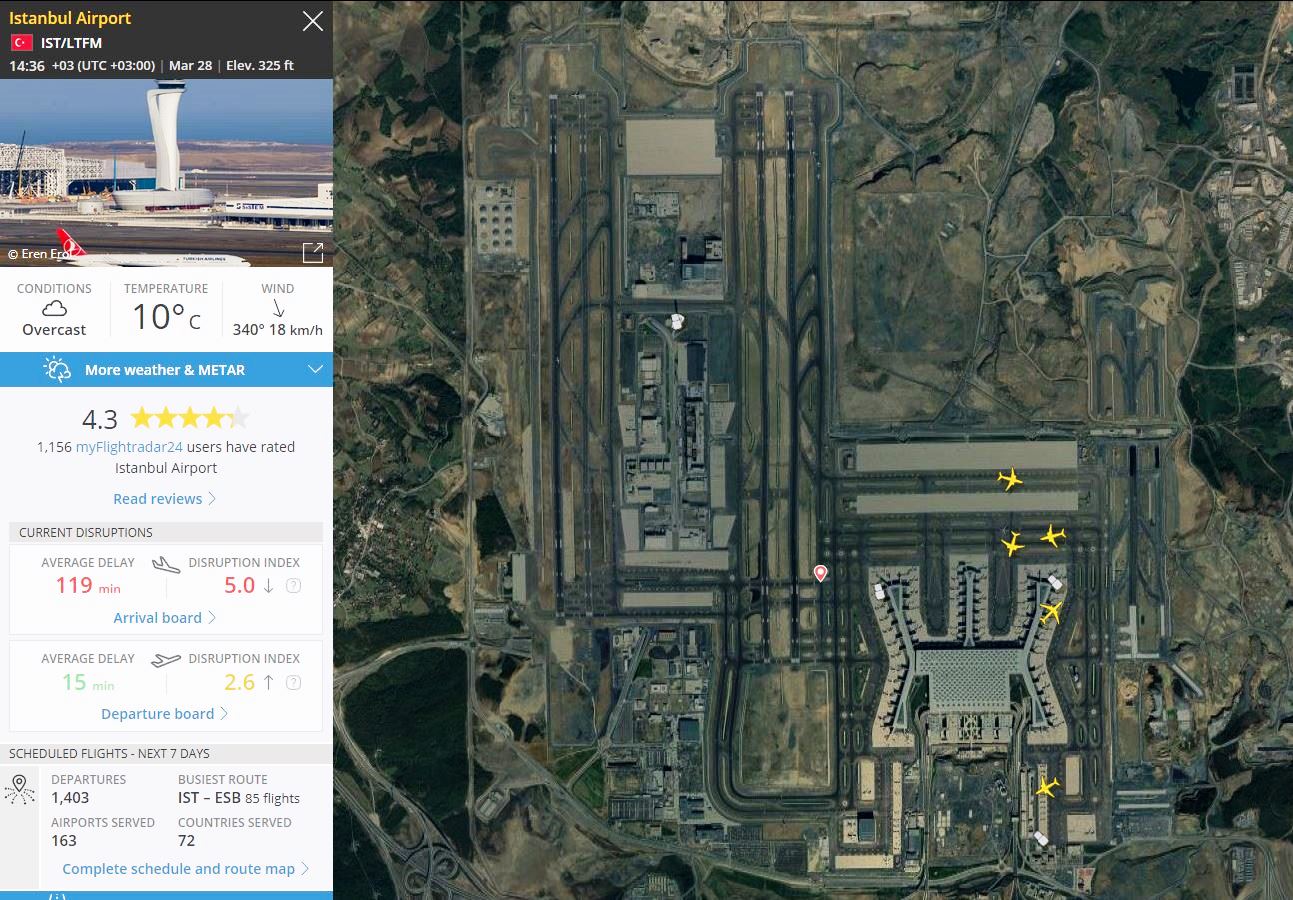The height and width of the screenshot is (900, 1293).
Task: Select yellow aircraft south of terminal
Action: point(1046,788)
